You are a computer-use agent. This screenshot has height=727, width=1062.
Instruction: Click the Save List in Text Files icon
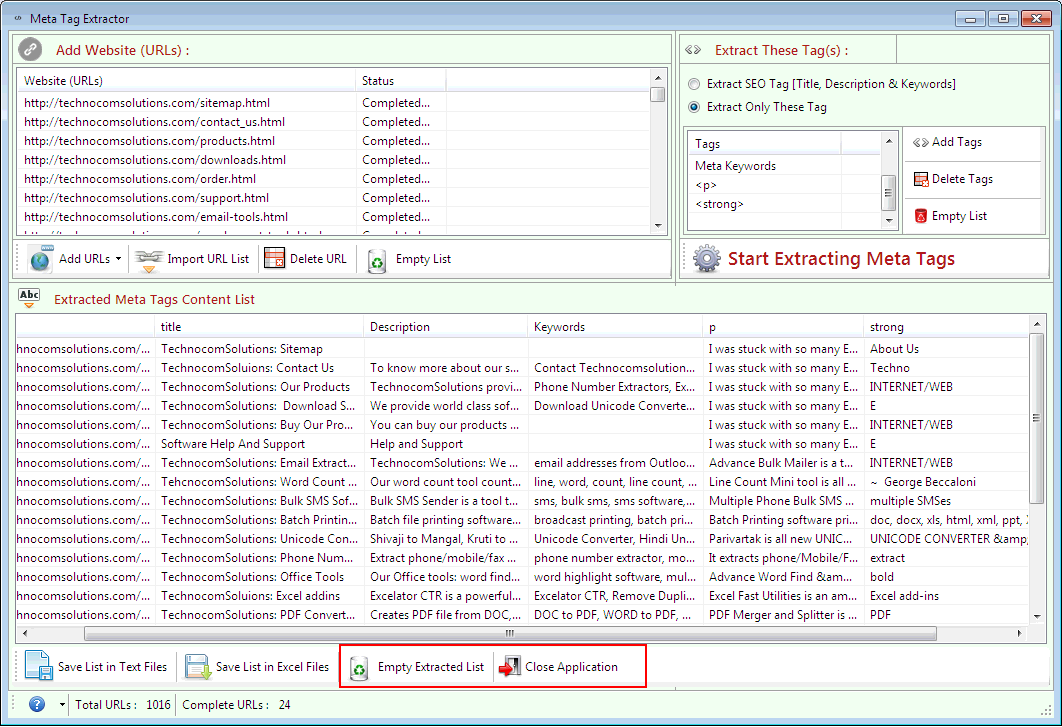39,666
